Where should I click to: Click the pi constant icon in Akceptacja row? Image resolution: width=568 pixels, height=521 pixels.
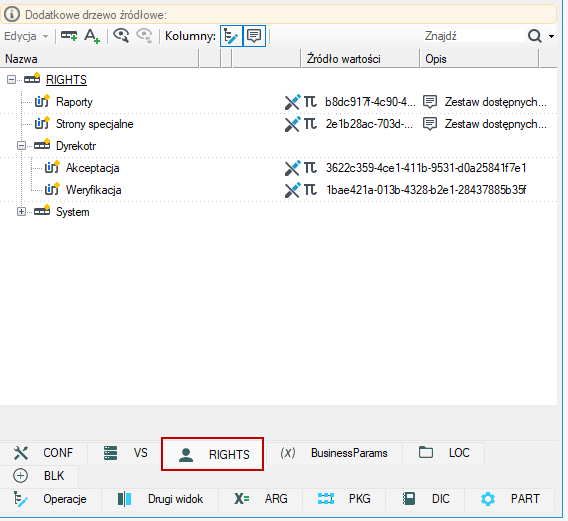point(310,168)
